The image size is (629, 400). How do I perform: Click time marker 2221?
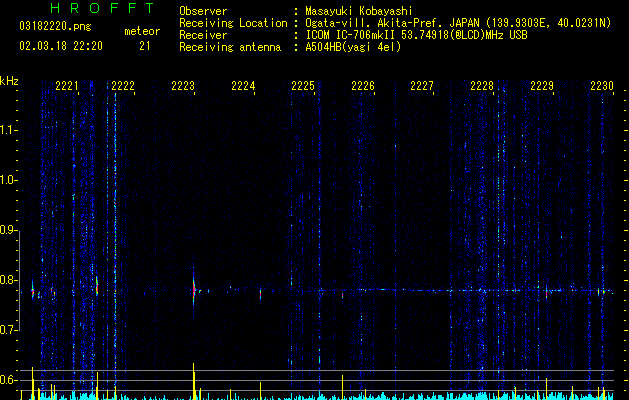[67, 86]
